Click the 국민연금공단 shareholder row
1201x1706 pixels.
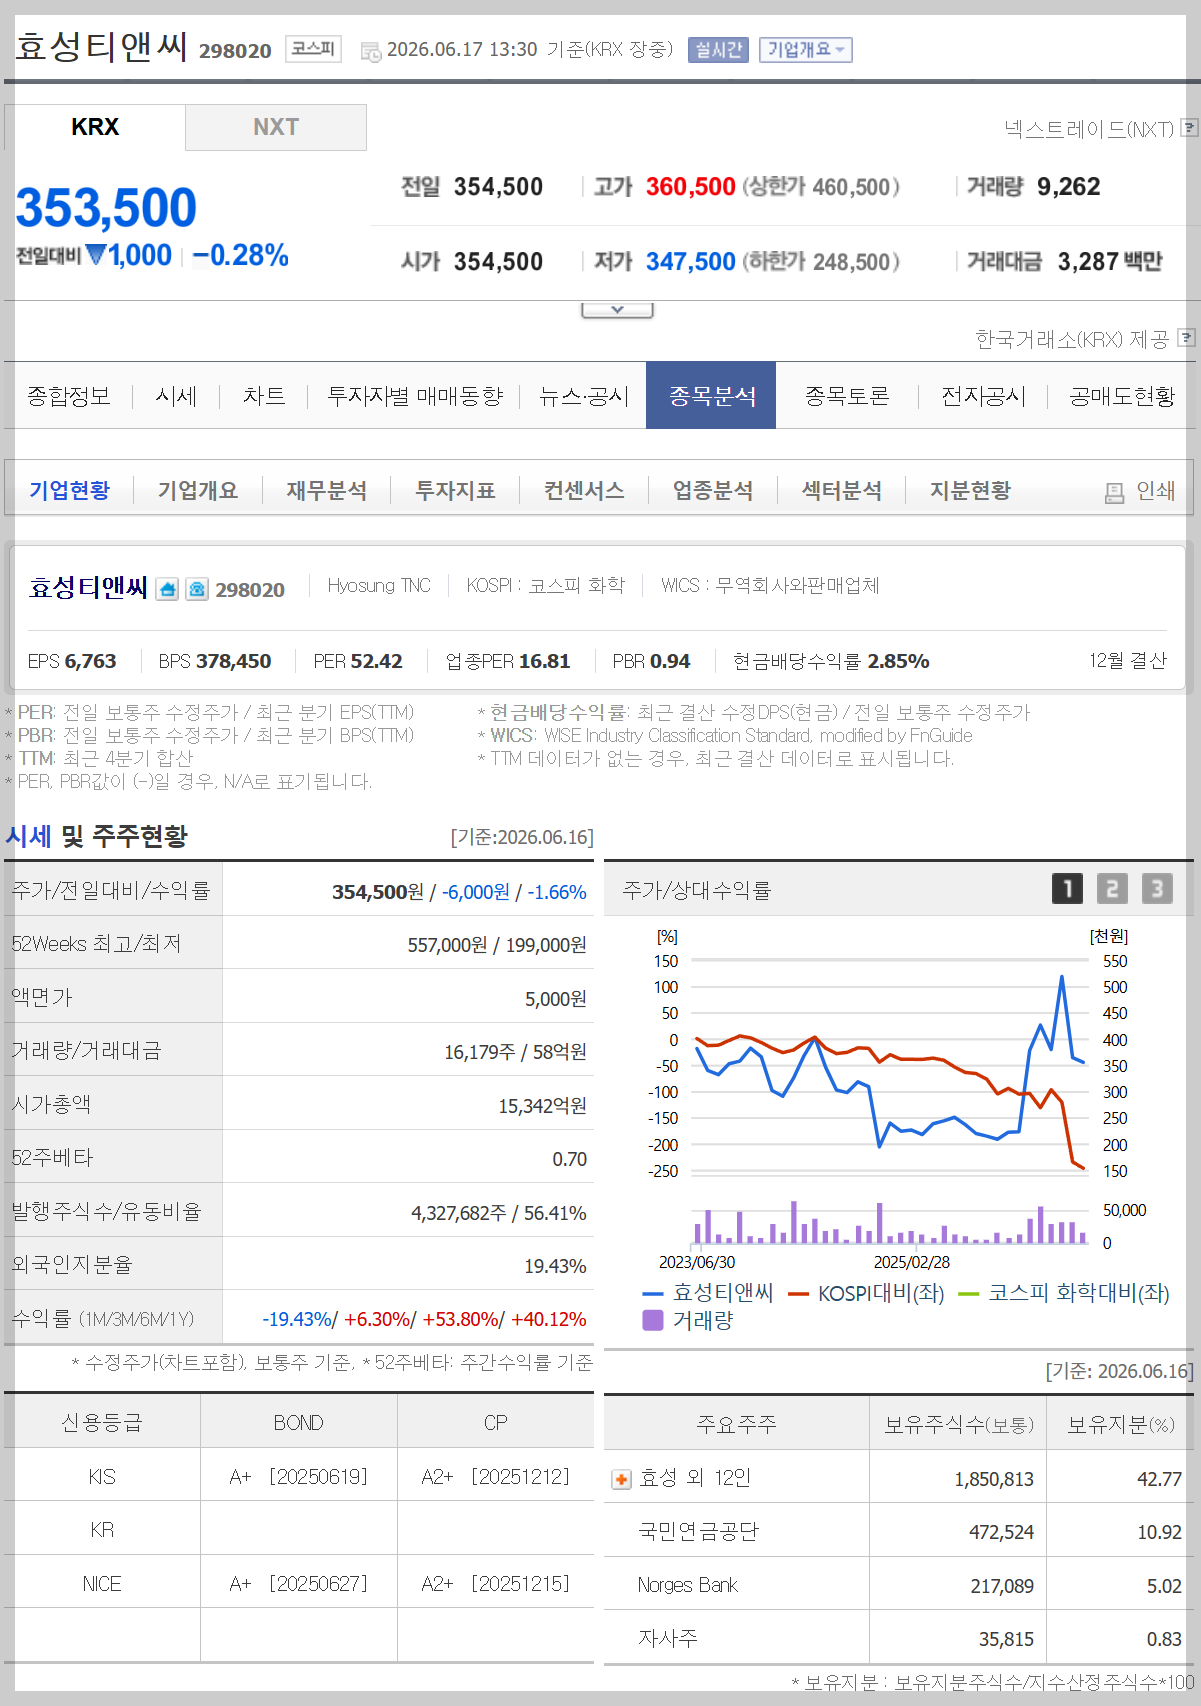click(x=898, y=1531)
